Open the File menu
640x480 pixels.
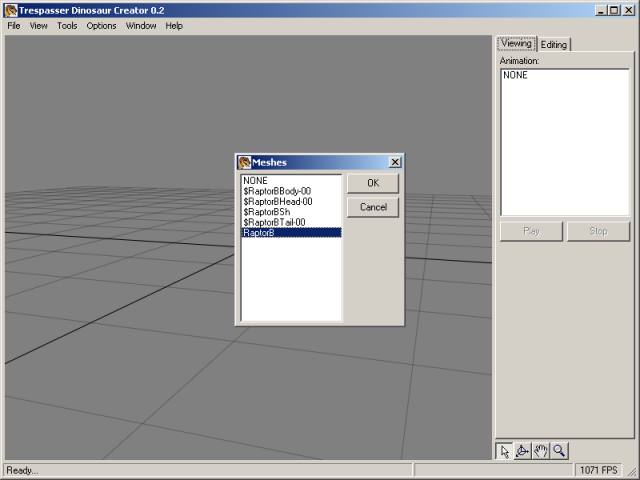click(x=14, y=26)
